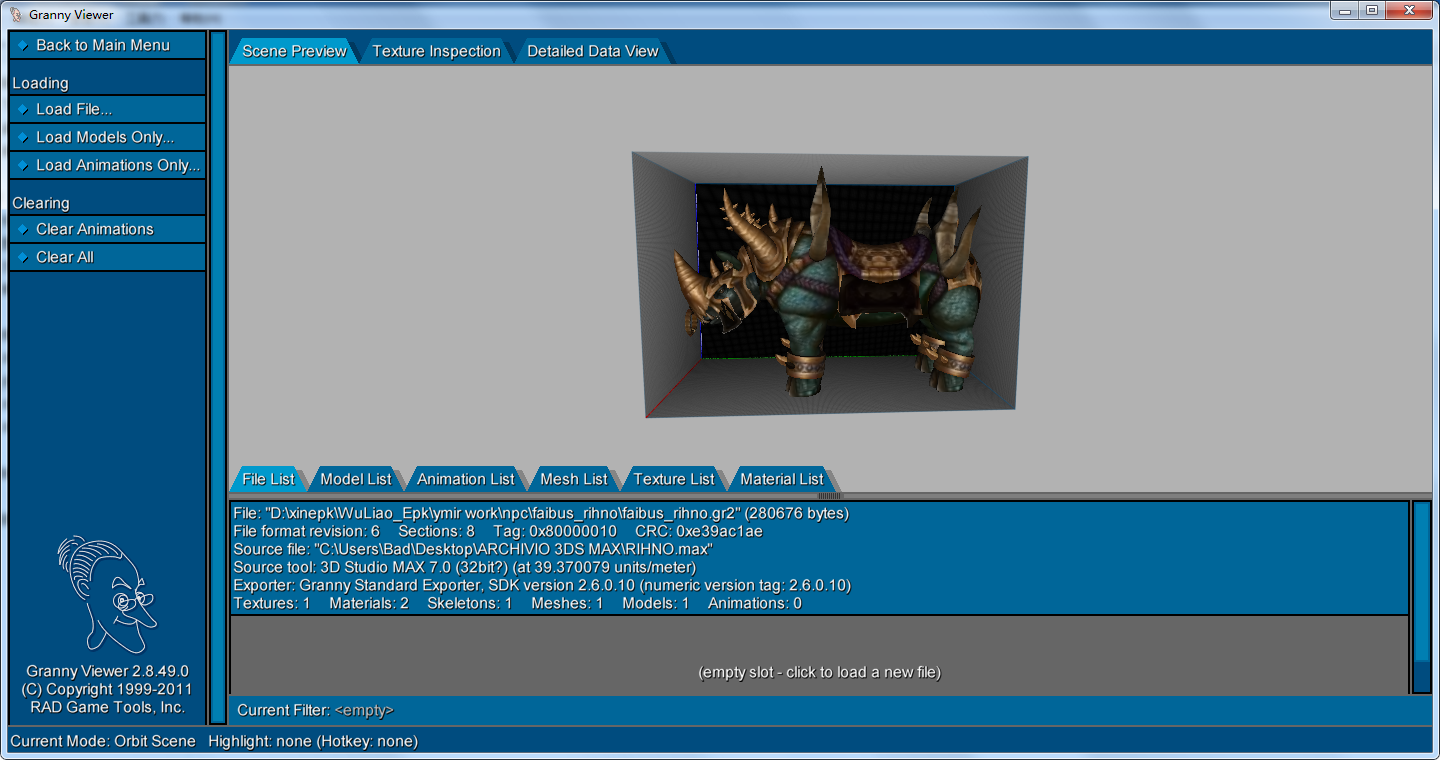This screenshot has width=1440, height=760.
Task: Select the Mesh List tab
Action: point(574,479)
